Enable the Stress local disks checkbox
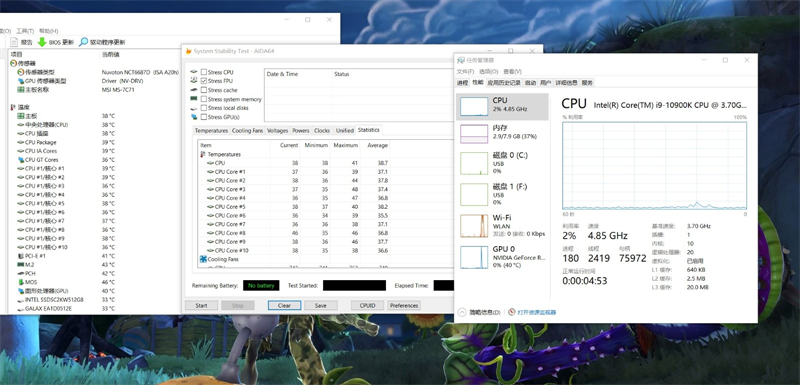800x385 pixels. click(x=204, y=108)
